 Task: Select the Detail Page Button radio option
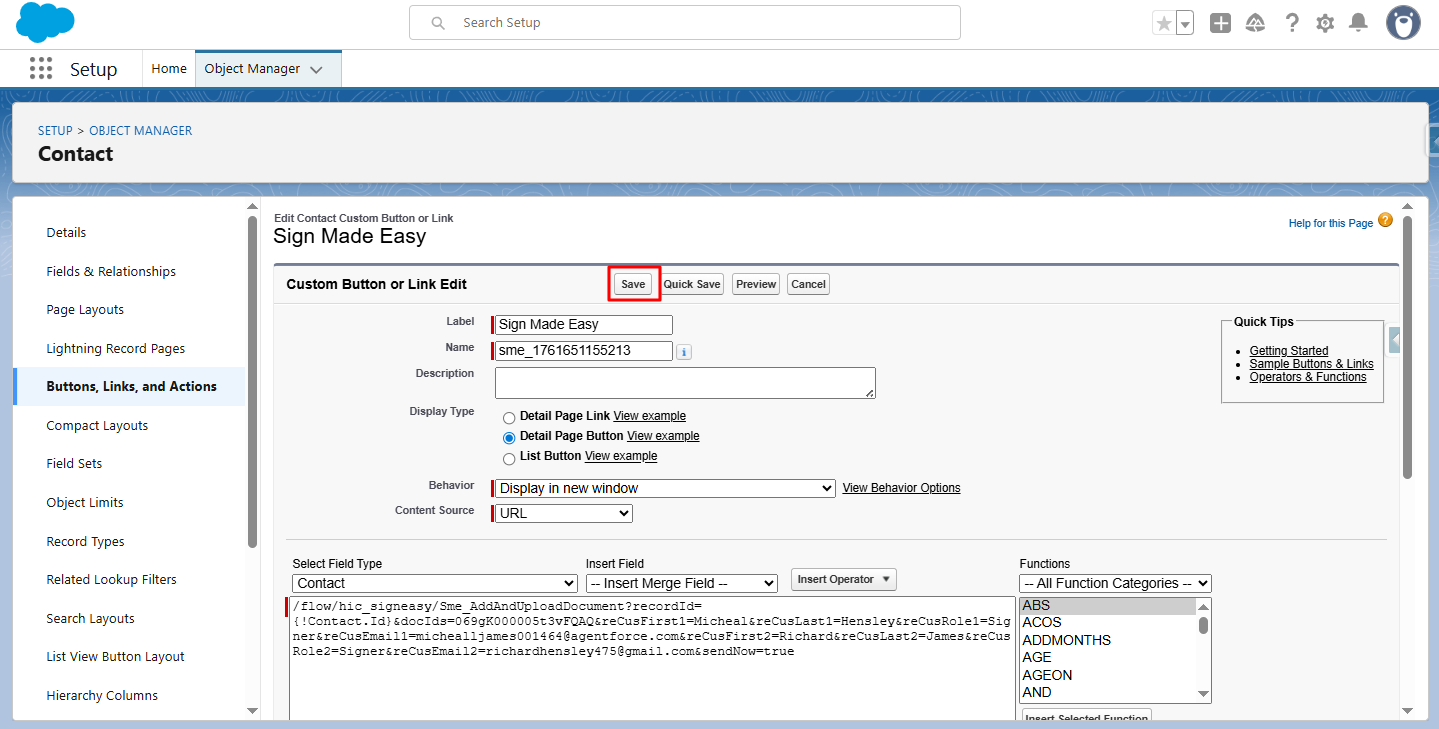coord(509,437)
